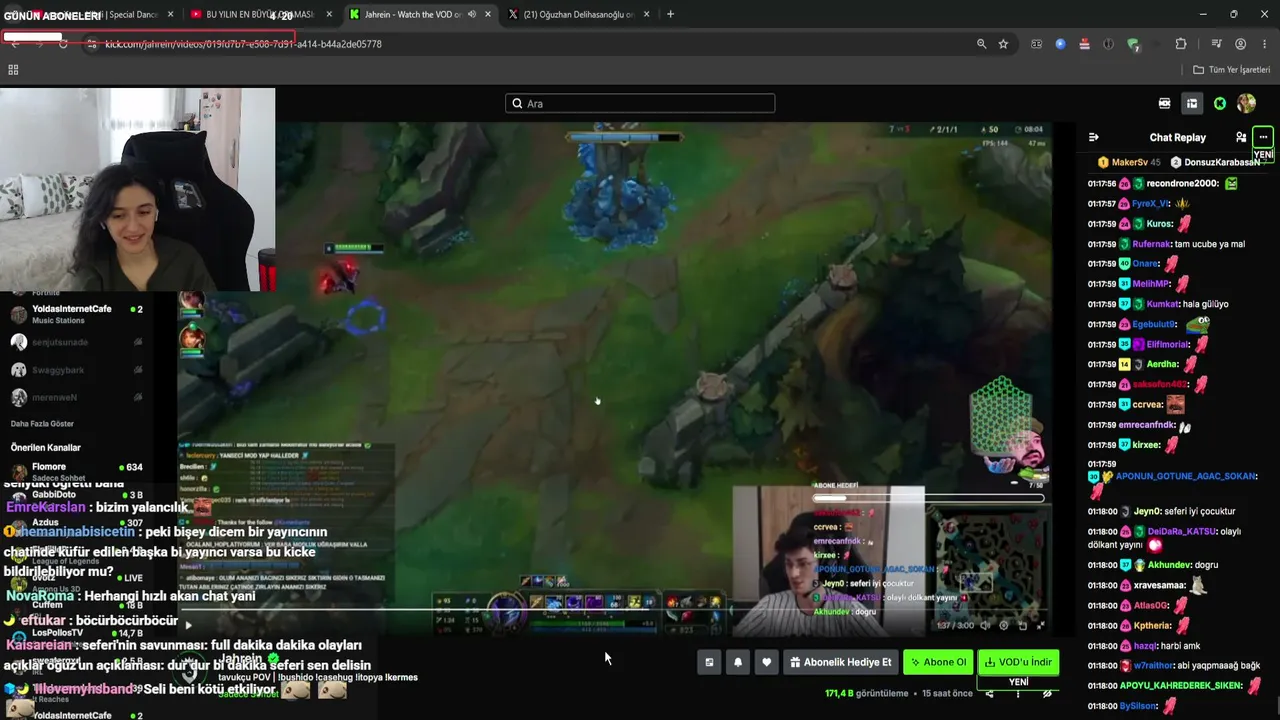Open the Flomore recommended channel
Image resolution: width=1280 pixels, height=720 pixels.
(78, 470)
